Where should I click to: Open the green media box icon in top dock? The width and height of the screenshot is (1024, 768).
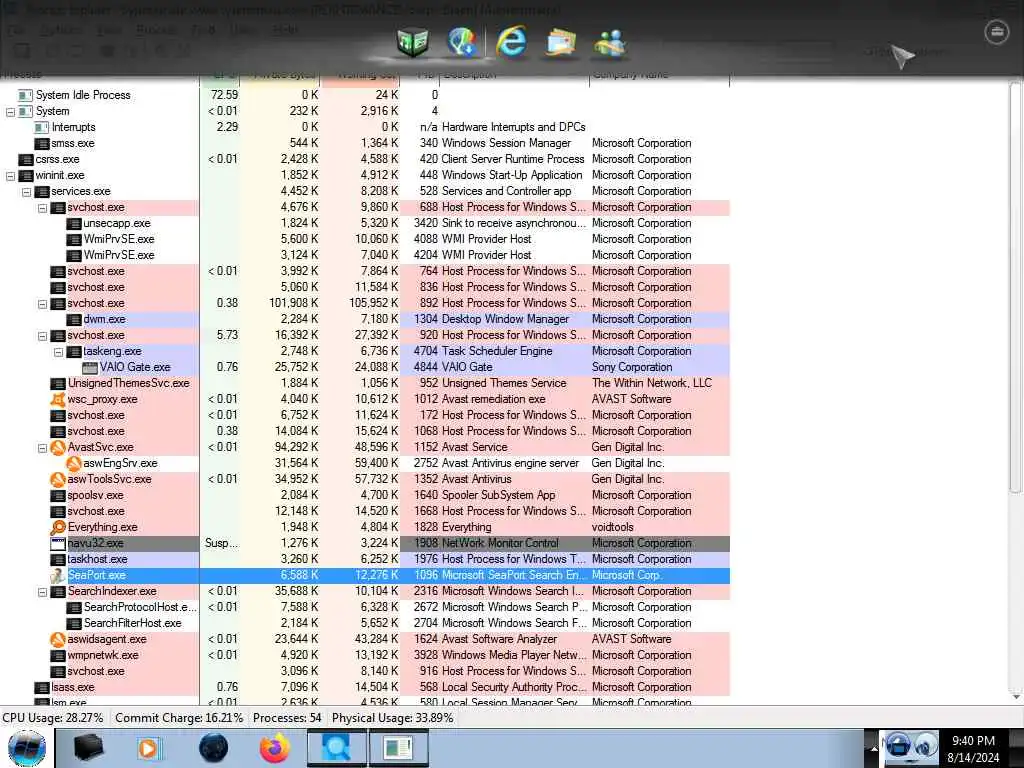(x=412, y=43)
